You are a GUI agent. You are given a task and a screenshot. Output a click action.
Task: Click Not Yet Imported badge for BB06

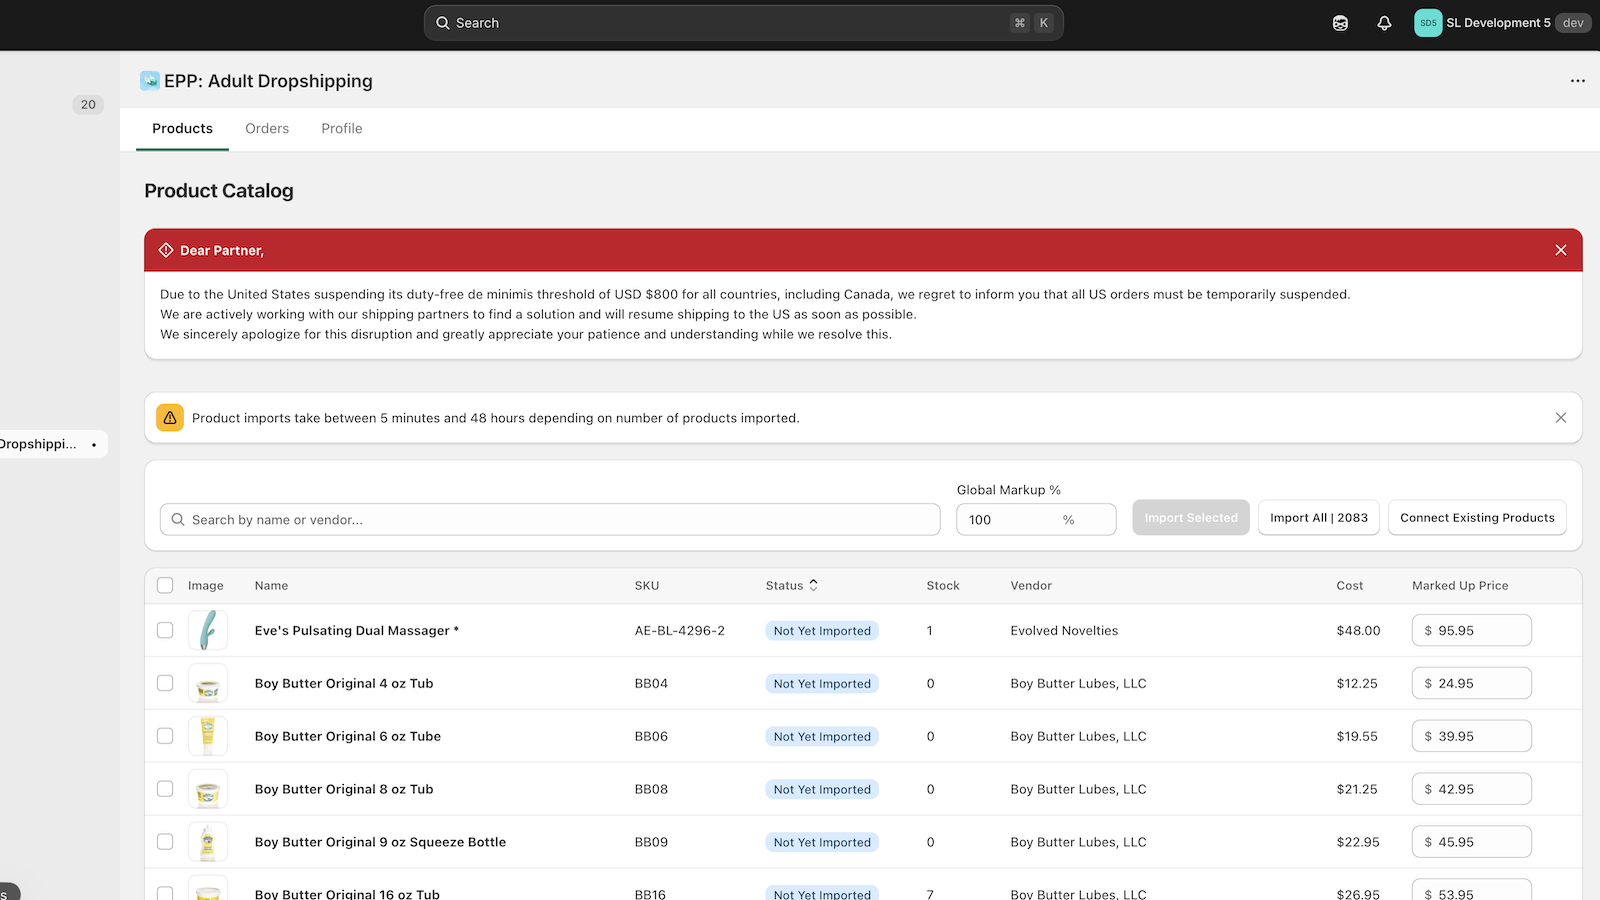pyautogui.click(x=822, y=737)
